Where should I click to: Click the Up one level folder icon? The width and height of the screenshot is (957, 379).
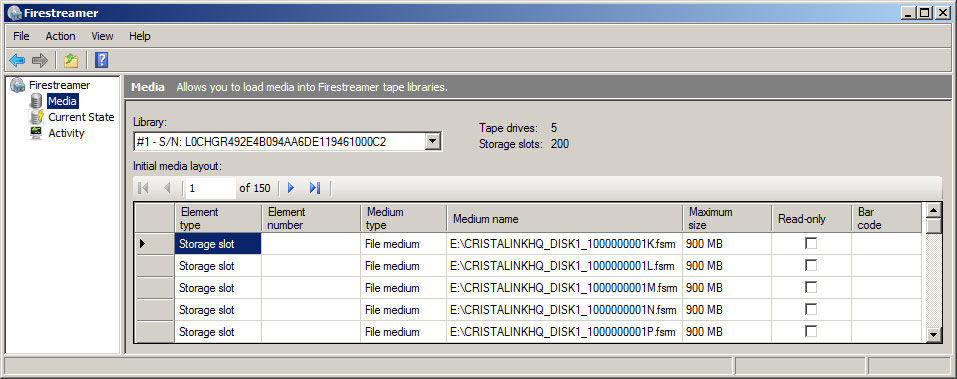71,60
